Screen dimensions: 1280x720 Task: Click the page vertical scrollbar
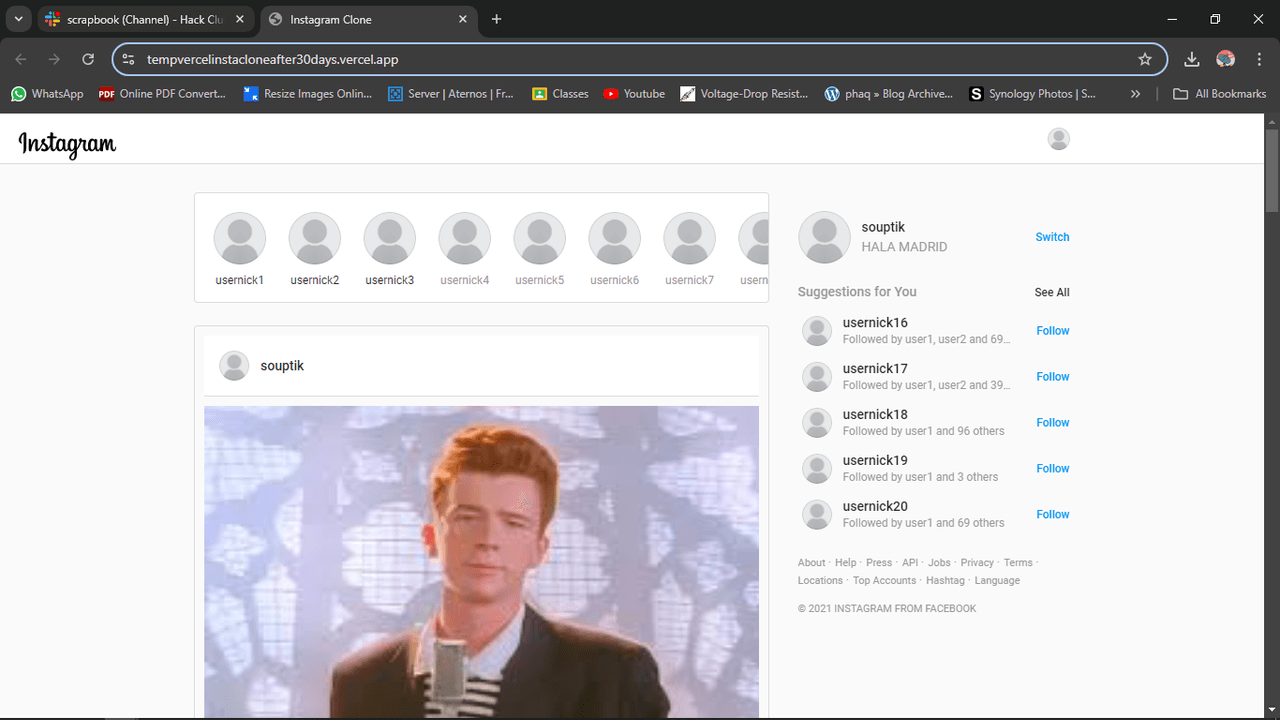1272,170
